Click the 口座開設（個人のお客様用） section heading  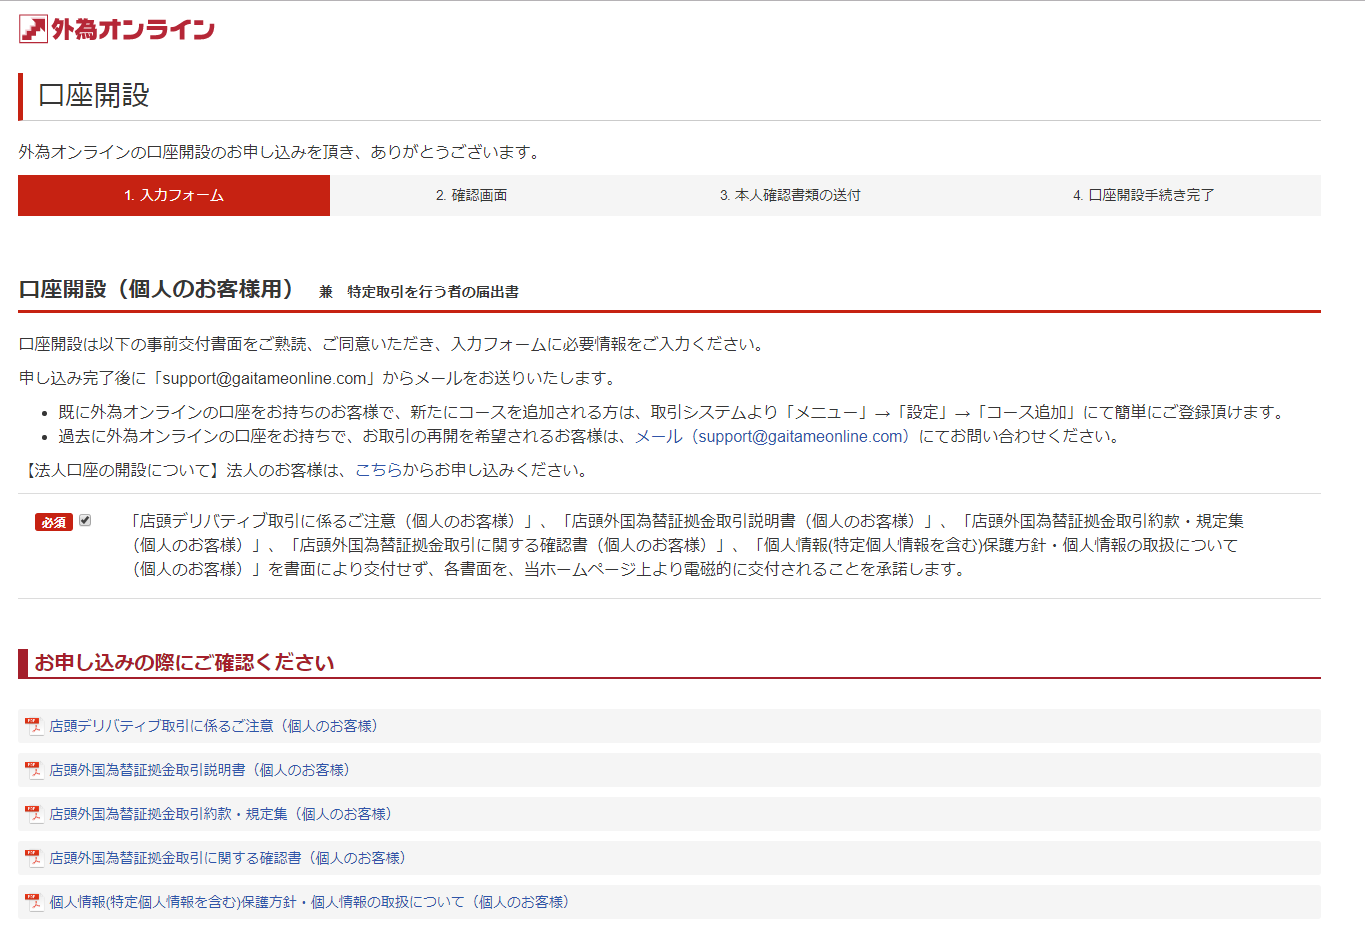pyautogui.click(x=157, y=289)
